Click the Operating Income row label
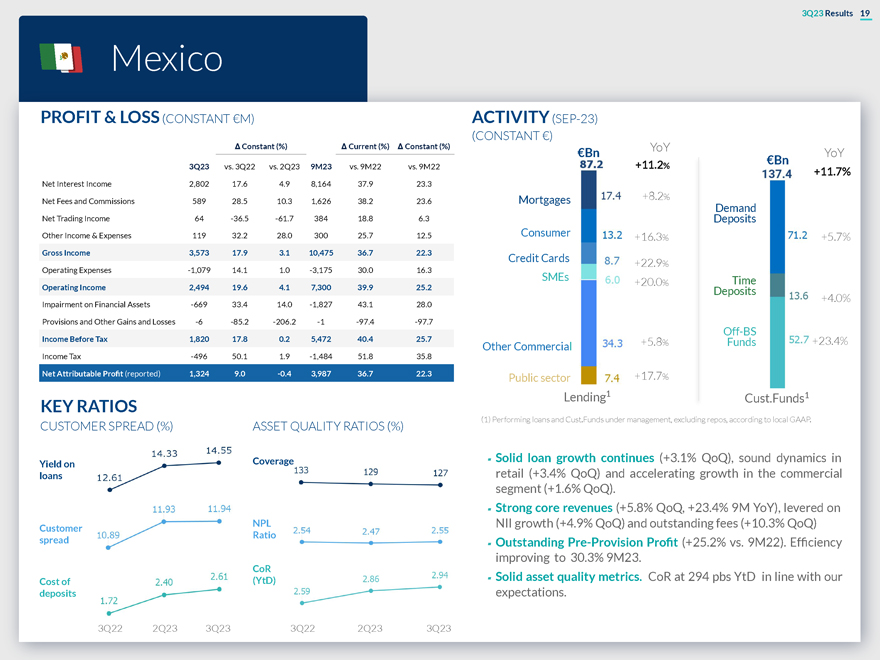 (74, 287)
